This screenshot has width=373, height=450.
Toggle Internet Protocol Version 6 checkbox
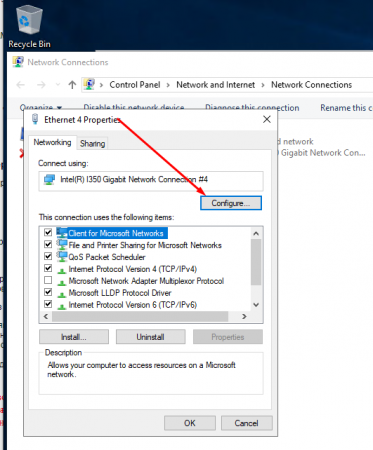(x=48, y=304)
